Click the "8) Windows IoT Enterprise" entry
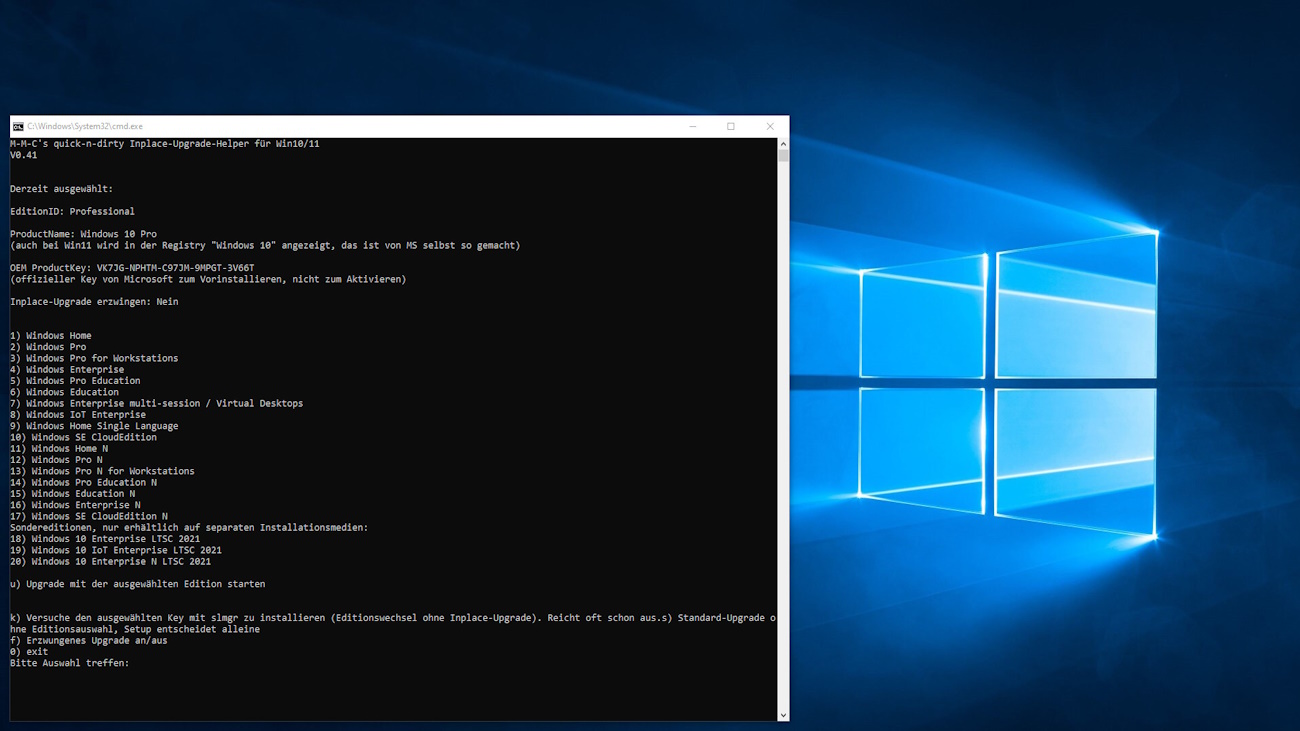 78,415
